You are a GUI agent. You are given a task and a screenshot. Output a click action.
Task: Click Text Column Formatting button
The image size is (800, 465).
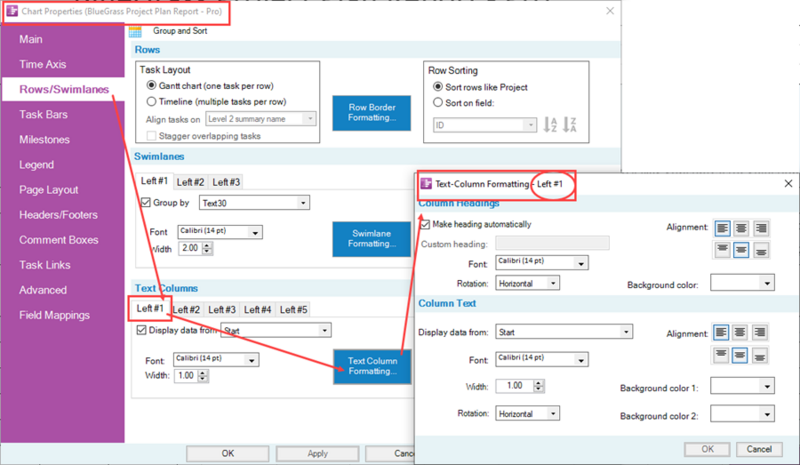click(372, 366)
